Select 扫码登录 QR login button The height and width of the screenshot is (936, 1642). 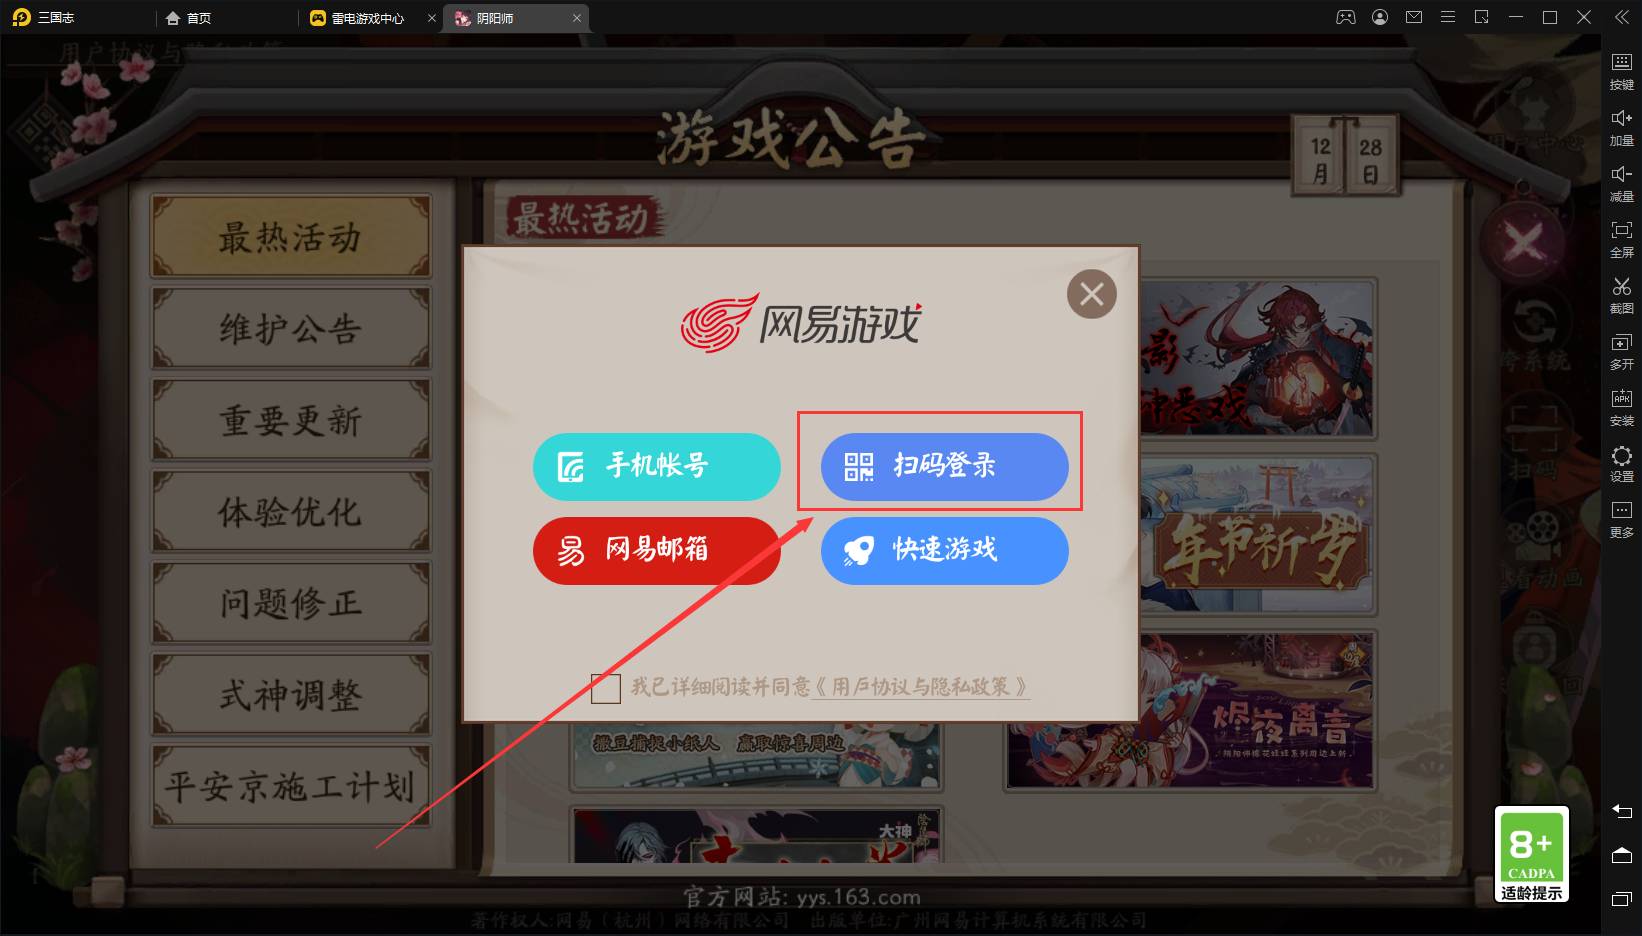944,466
